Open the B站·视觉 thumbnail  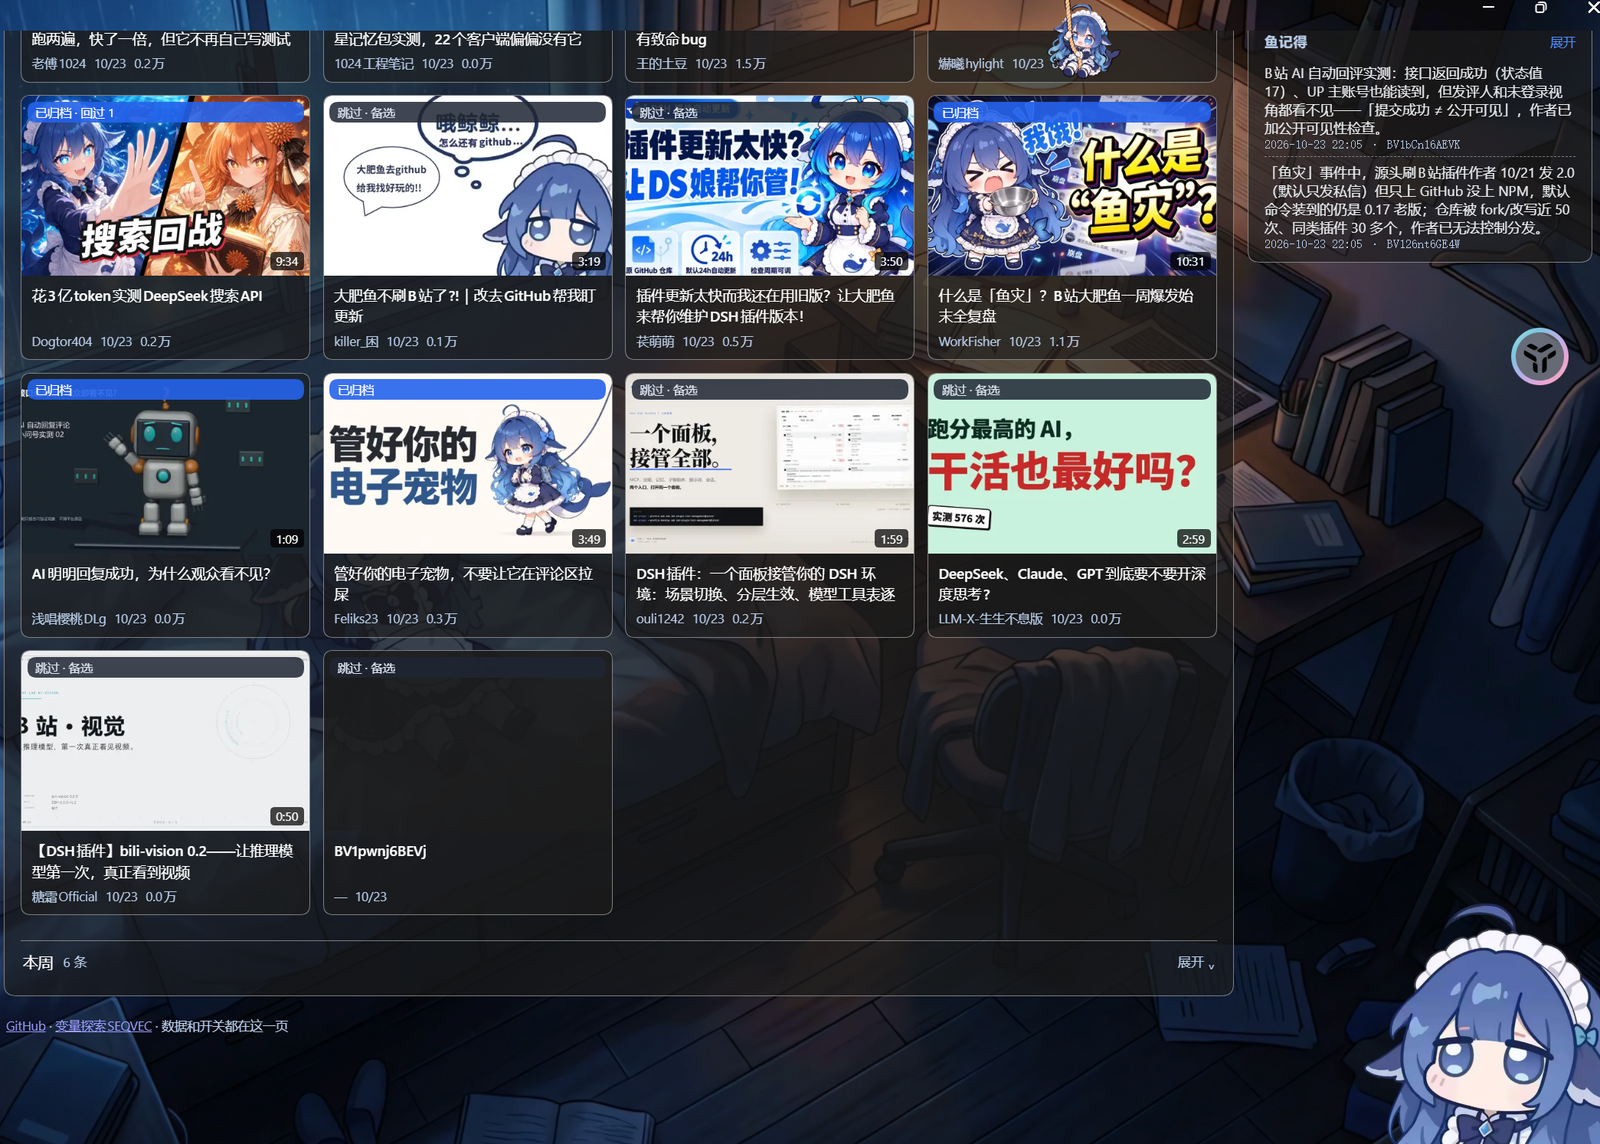click(165, 741)
